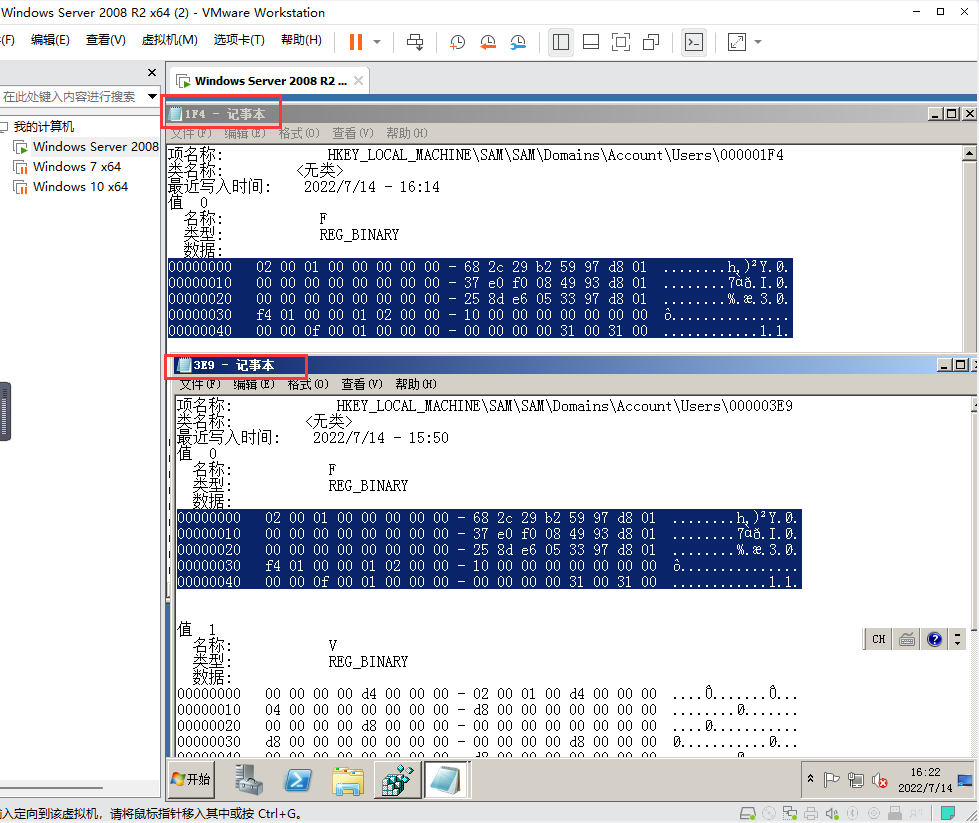979x823 pixels.
Task: Click the VMware network adapter status icon
Action: coord(790,813)
